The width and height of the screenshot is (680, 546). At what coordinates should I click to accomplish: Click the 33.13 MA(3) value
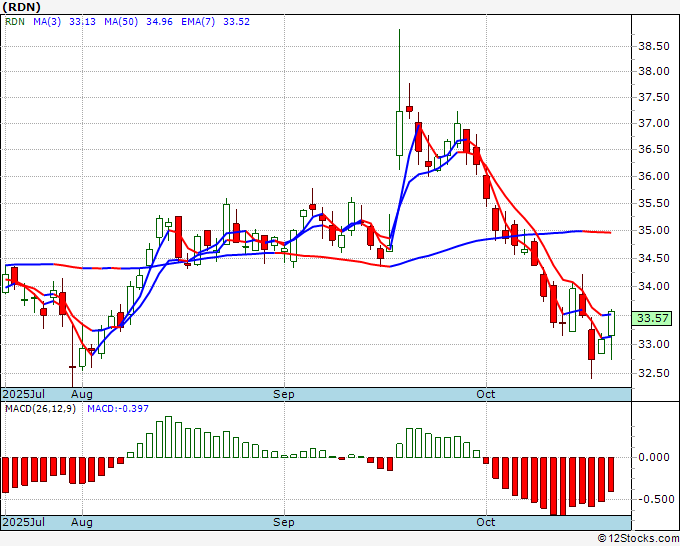tap(82, 22)
